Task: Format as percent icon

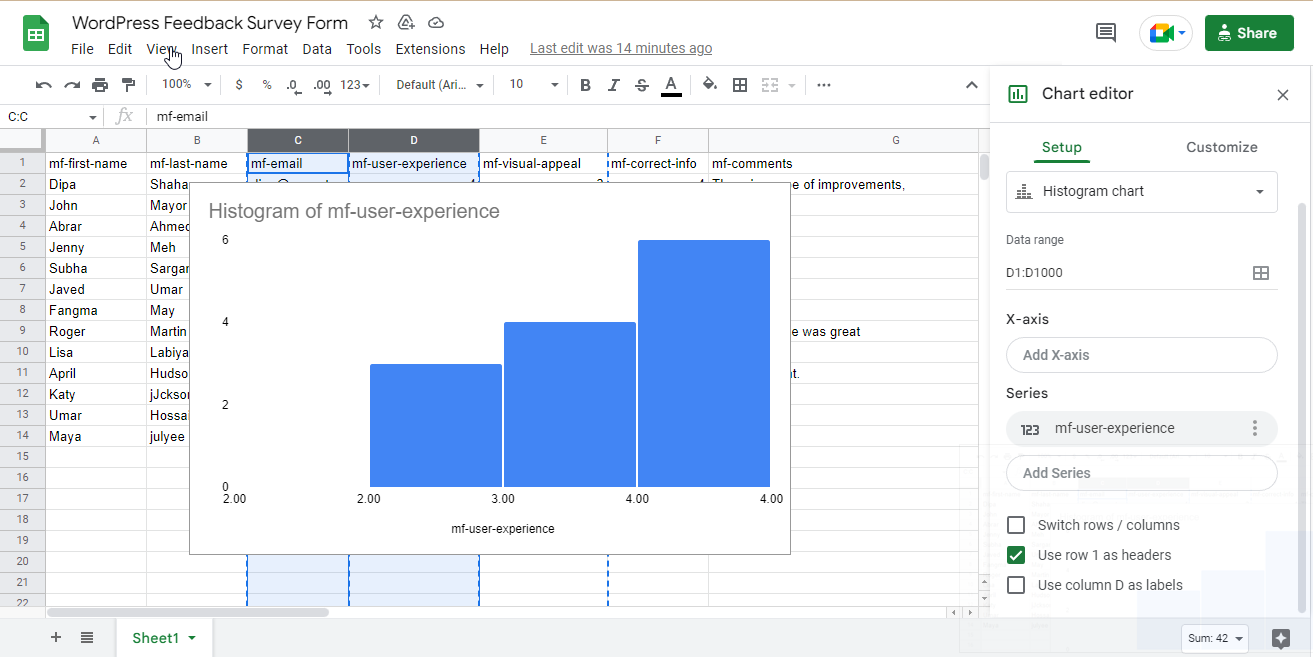Action: tap(267, 85)
